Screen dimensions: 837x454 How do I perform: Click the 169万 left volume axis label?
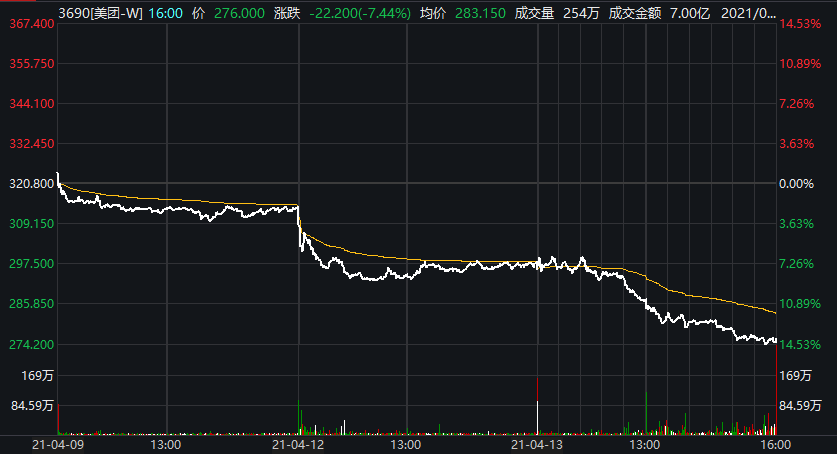[37, 376]
